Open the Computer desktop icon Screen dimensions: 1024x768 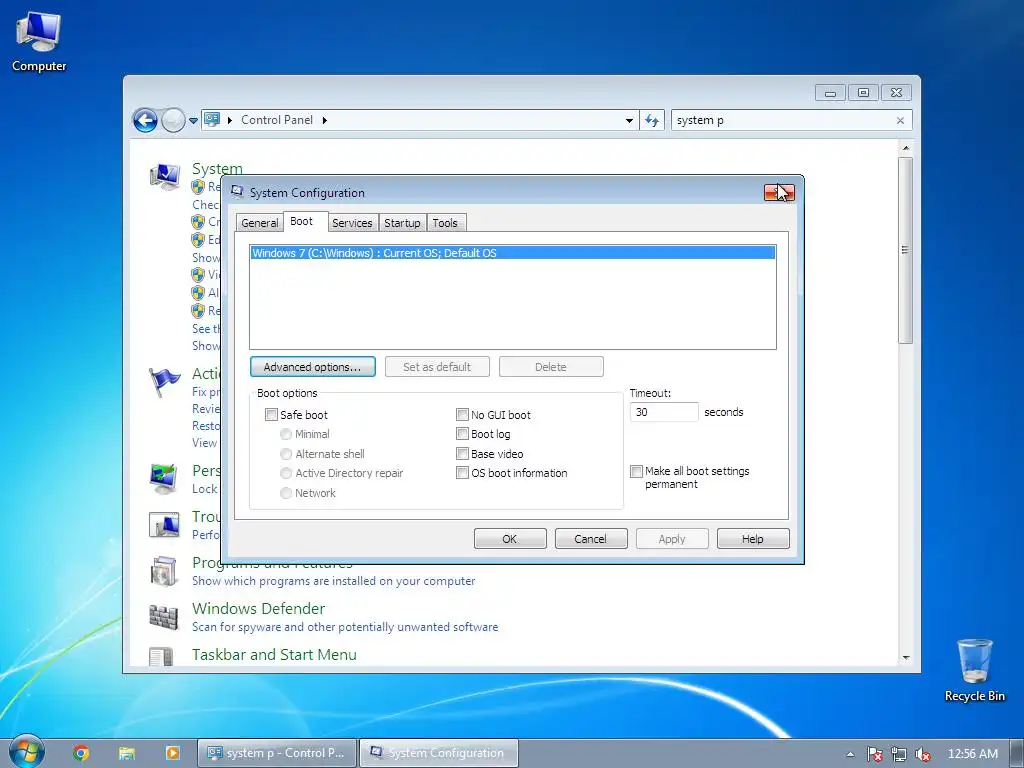tap(39, 40)
